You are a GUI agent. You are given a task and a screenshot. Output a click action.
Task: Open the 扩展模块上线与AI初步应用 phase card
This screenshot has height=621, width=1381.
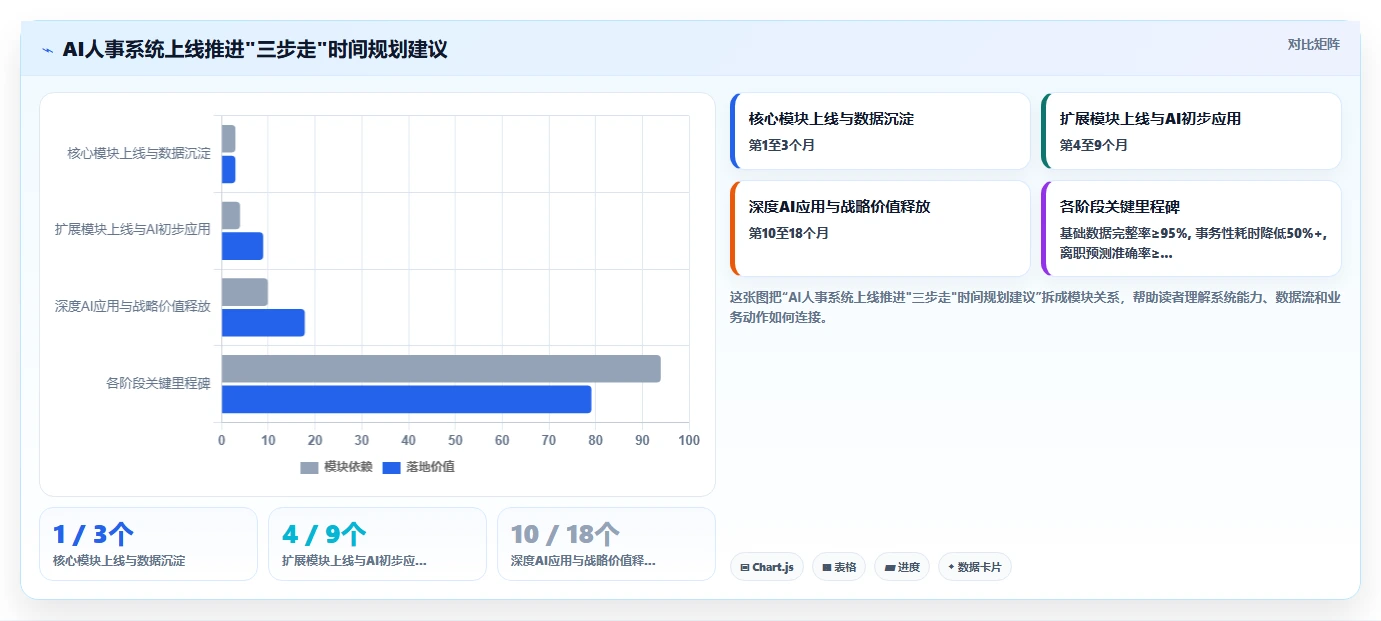[x=1191, y=131]
